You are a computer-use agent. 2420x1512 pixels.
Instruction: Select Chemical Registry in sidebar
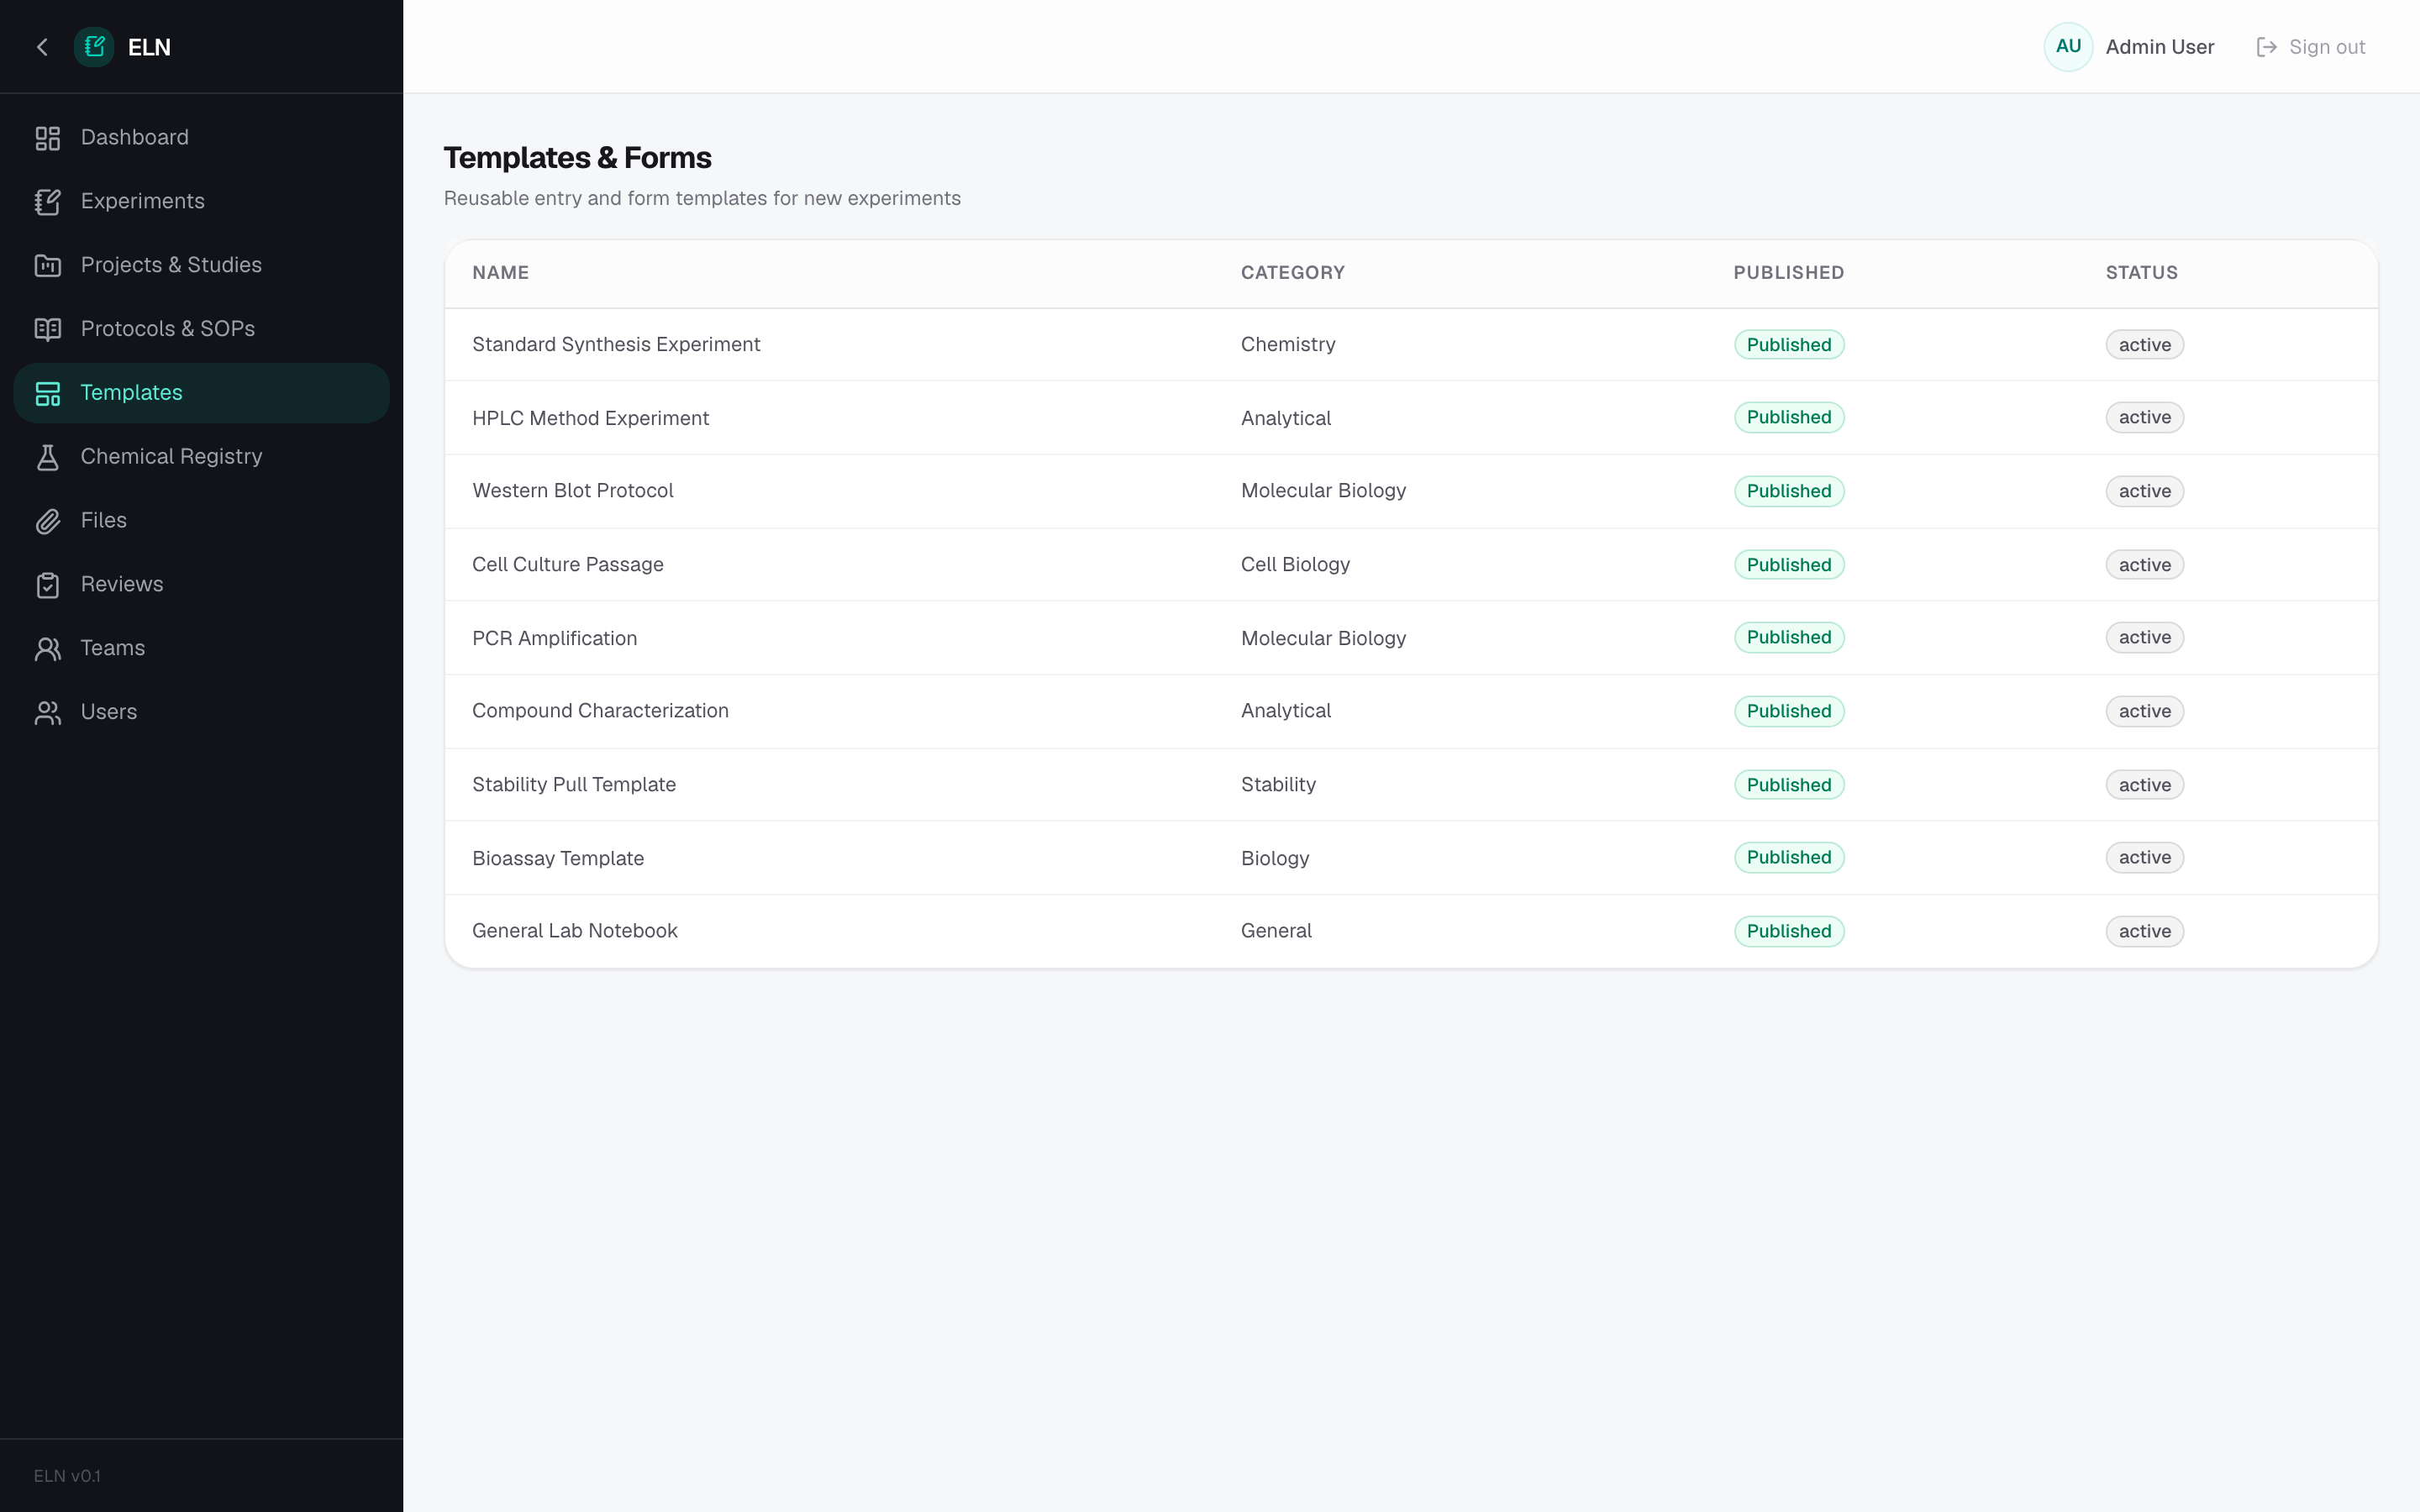(x=201, y=457)
